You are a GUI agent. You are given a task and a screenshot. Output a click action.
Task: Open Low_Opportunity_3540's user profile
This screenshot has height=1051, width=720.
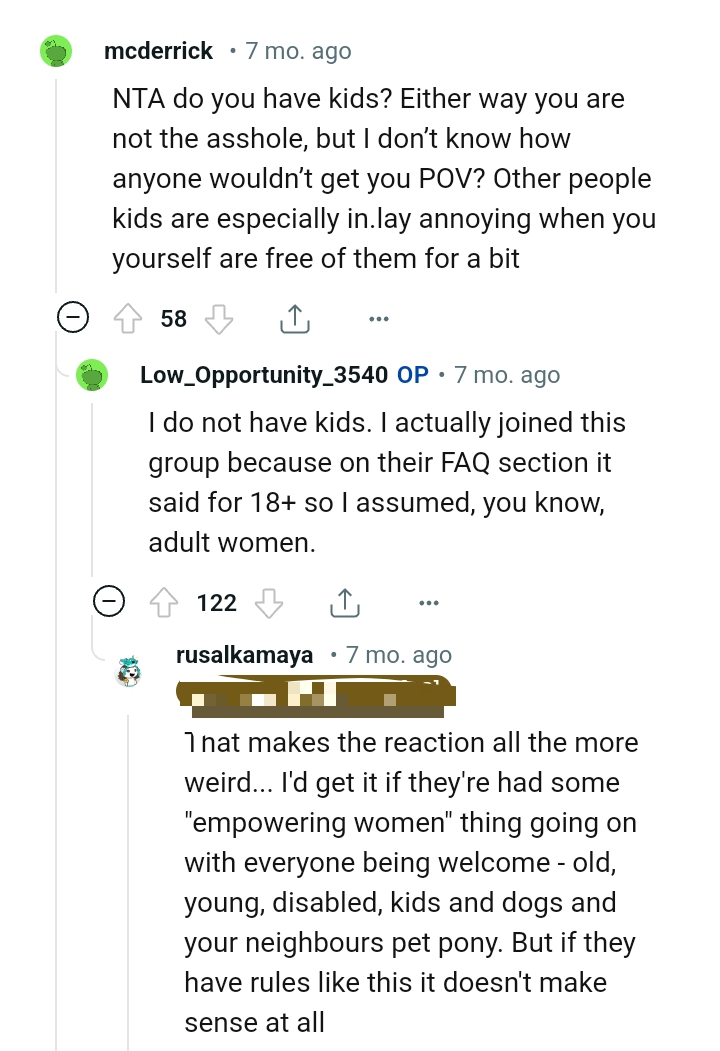(264, 375)
